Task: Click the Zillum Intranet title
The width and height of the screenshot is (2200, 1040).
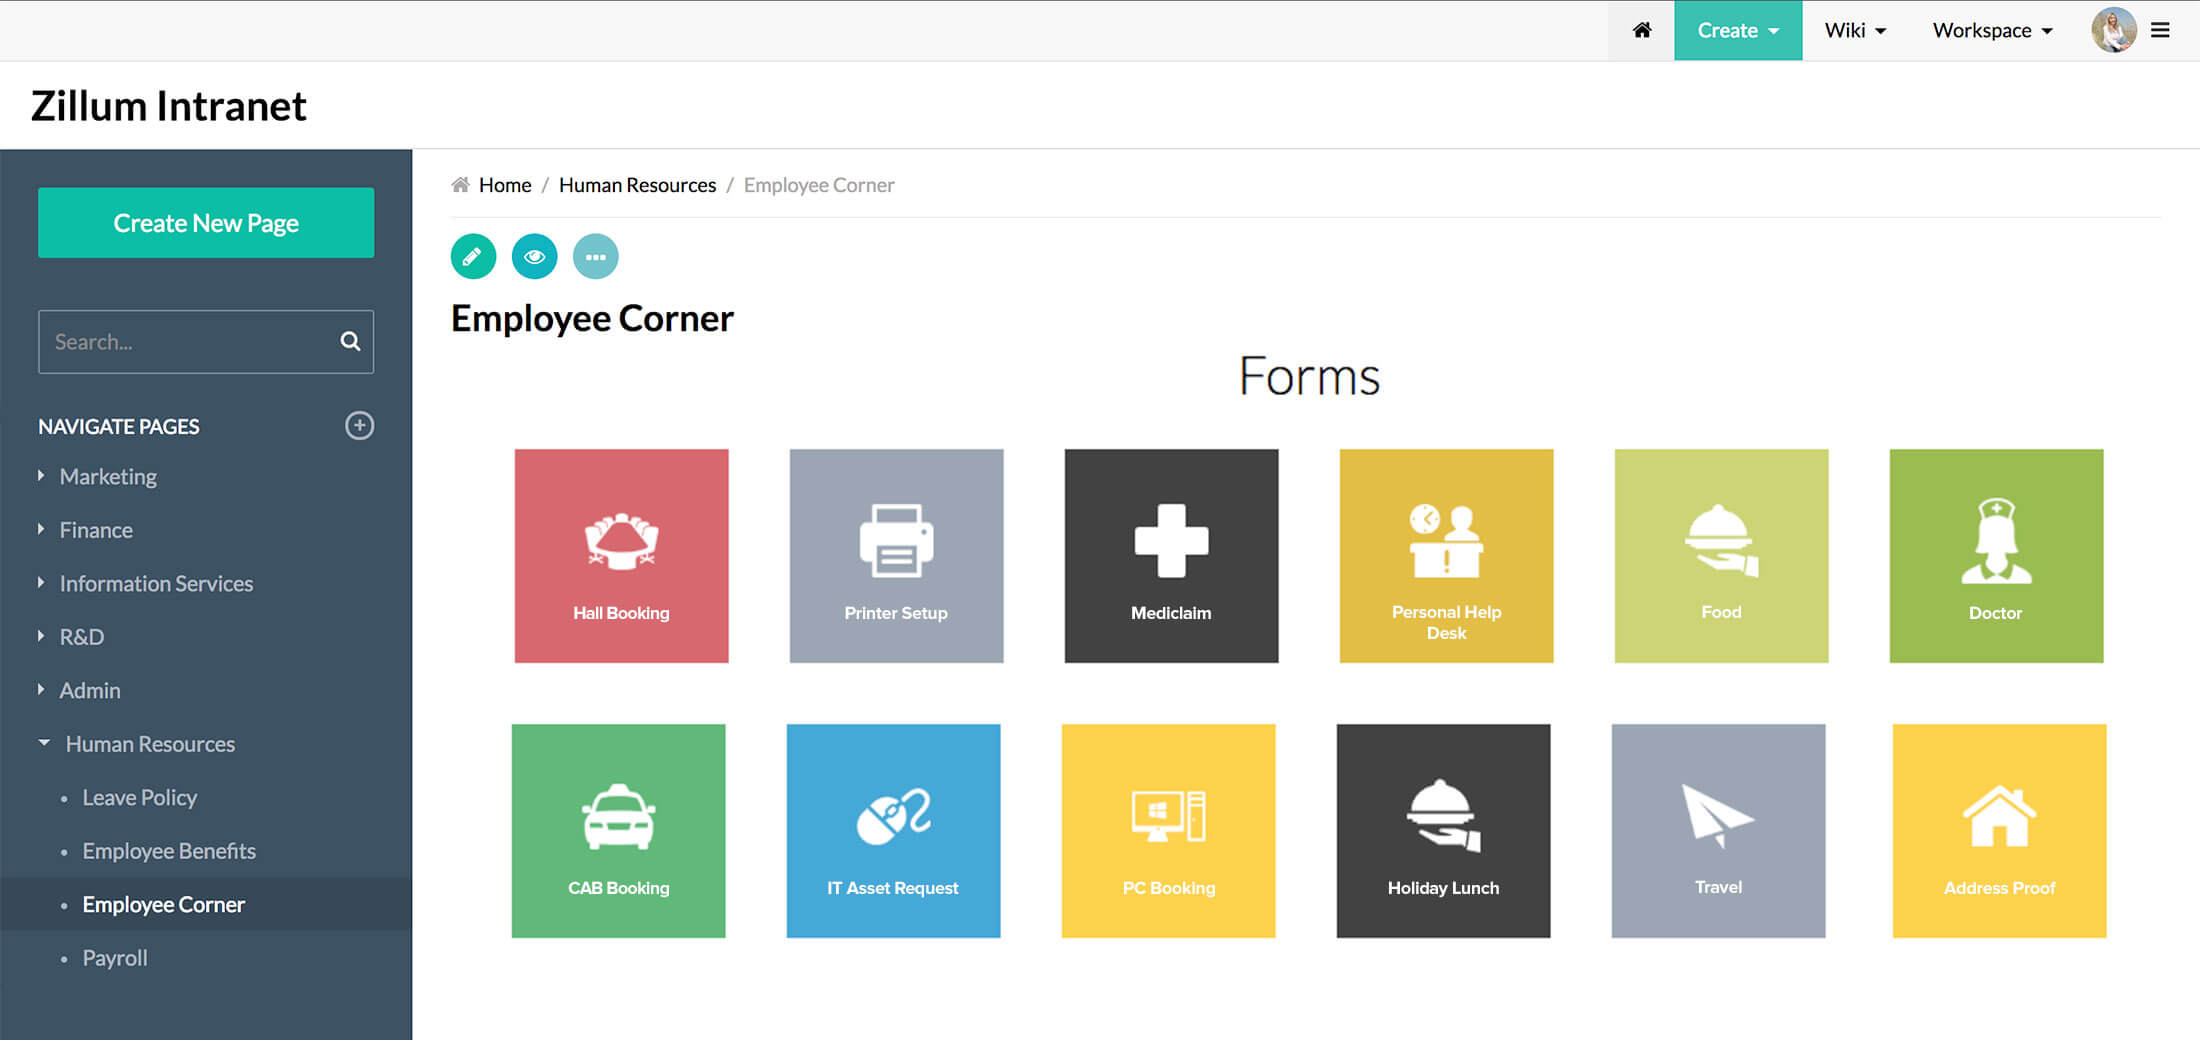Action: (x=169, y=106)
